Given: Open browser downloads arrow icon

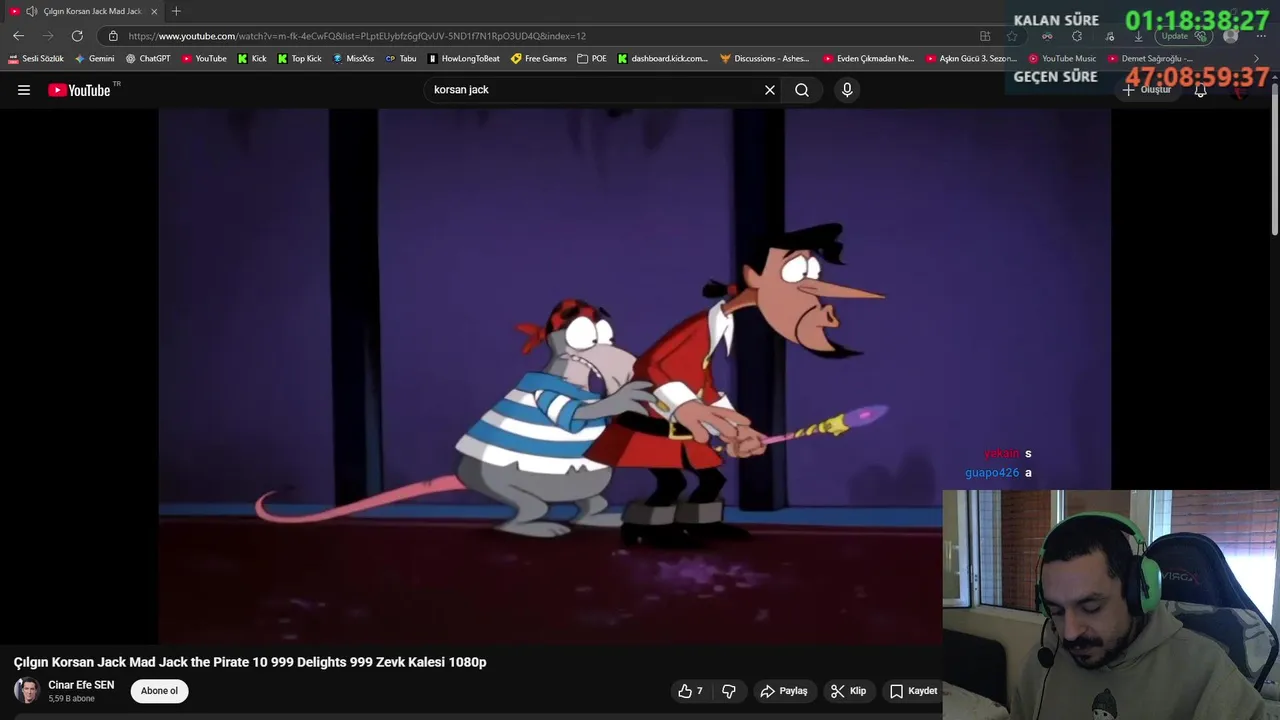Looking at the screenshot, I should pyautogui.click(x=1138, y=36).
